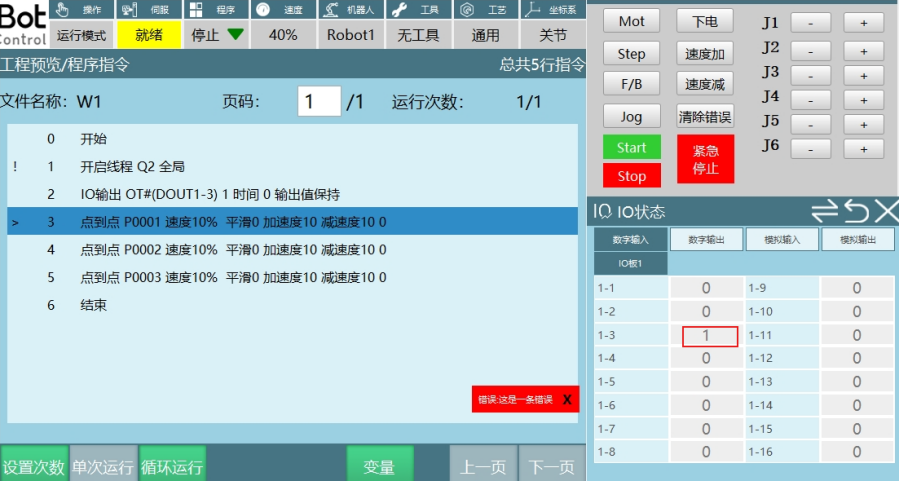Click the 速度 speed gauge icon
899x481 pixels.
(x=263, y=9)
